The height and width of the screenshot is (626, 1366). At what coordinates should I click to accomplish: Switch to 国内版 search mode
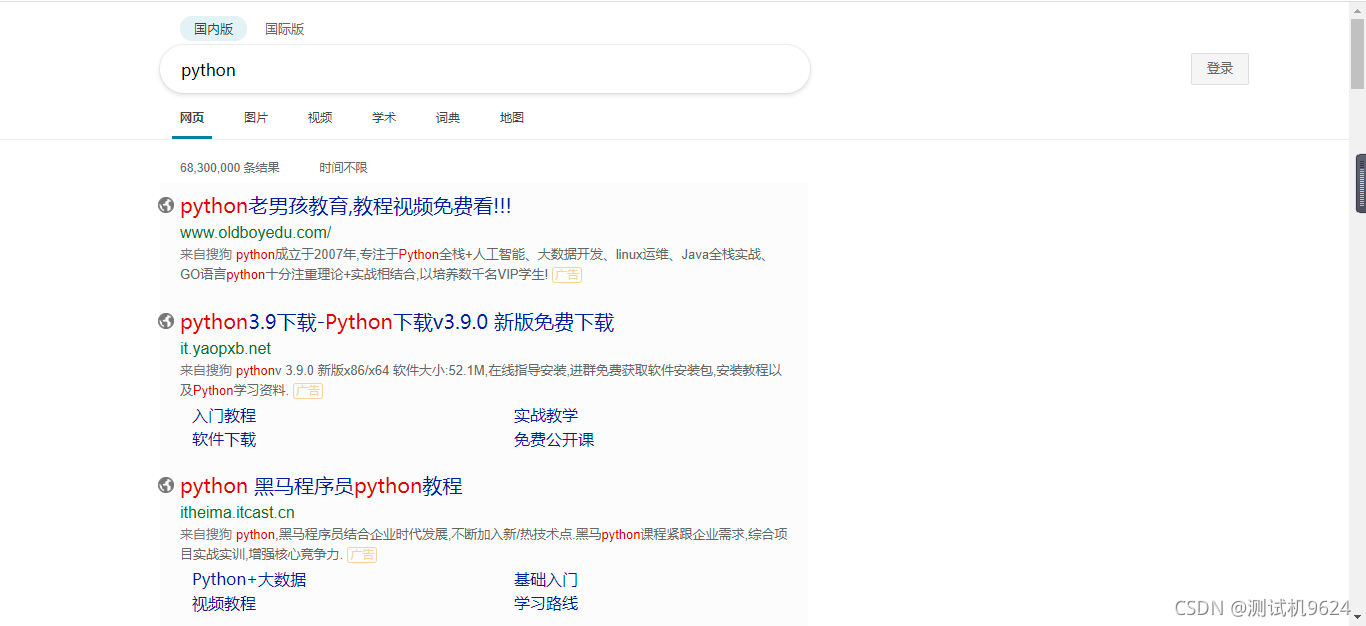point(214,29)
